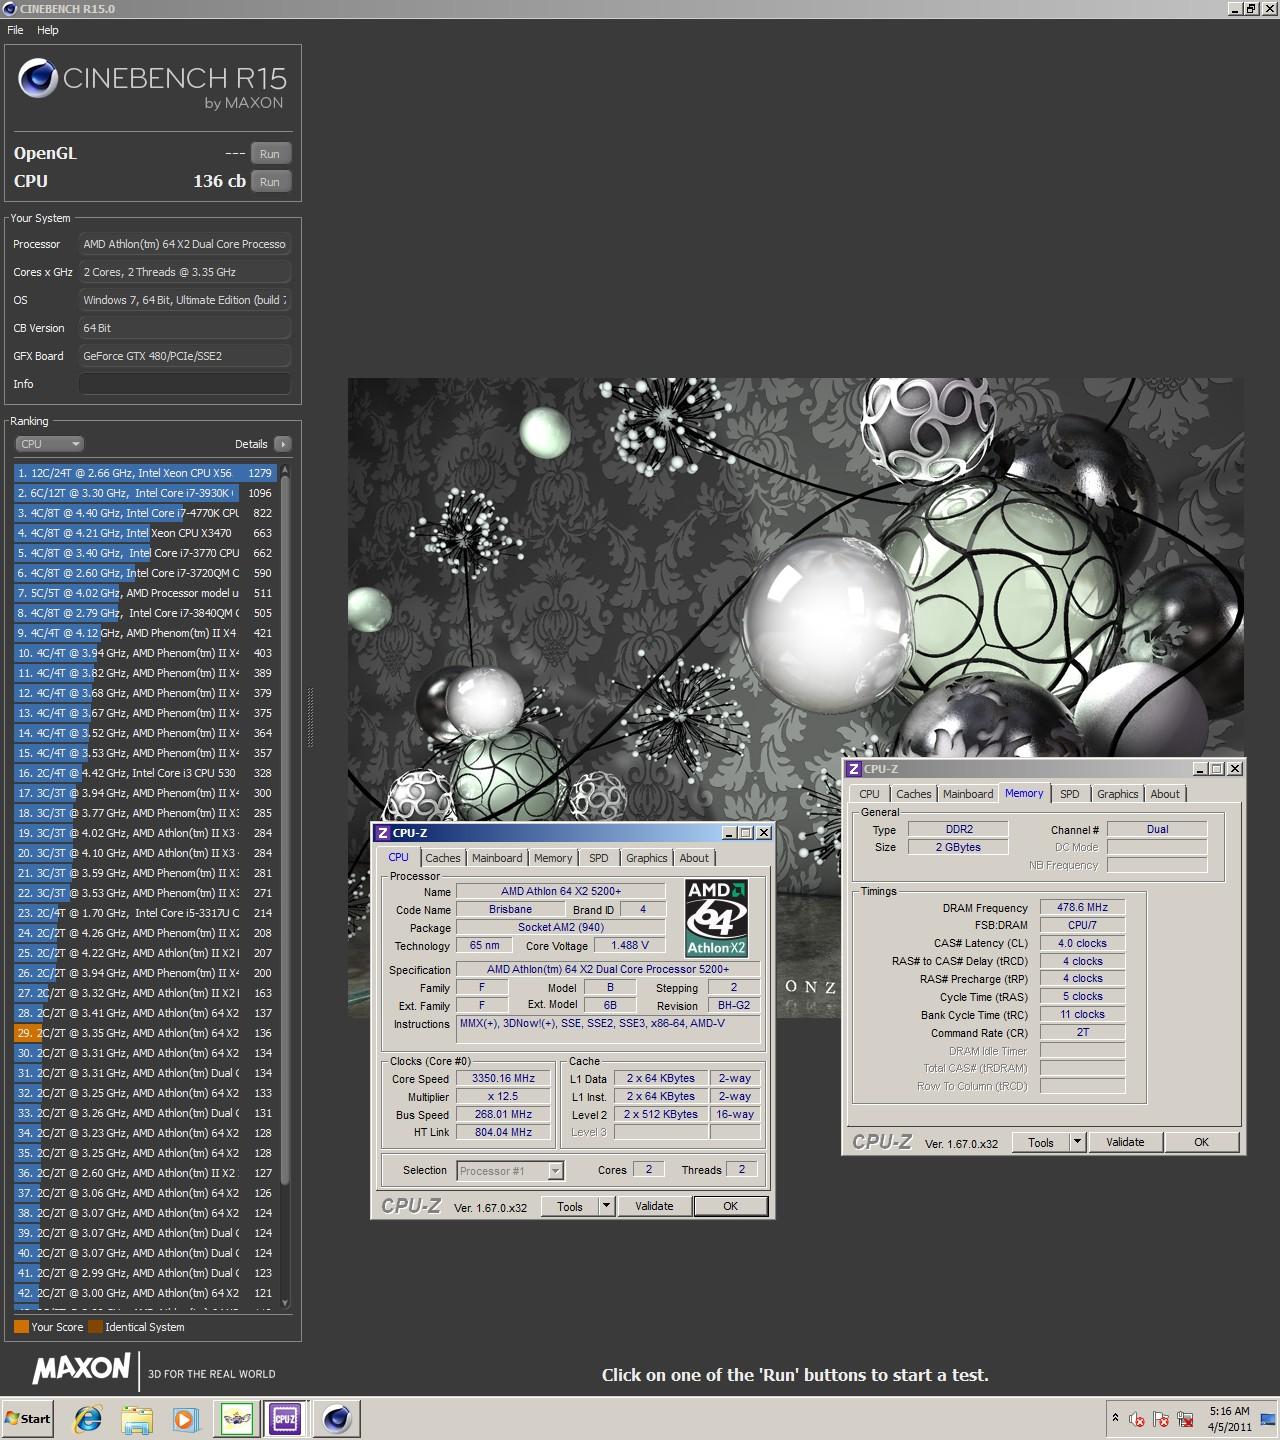This screenshot has width=1280, height=1440.
Task: Open SPD tab in CPU-Z Memory window
Action: coord(1070,794)
